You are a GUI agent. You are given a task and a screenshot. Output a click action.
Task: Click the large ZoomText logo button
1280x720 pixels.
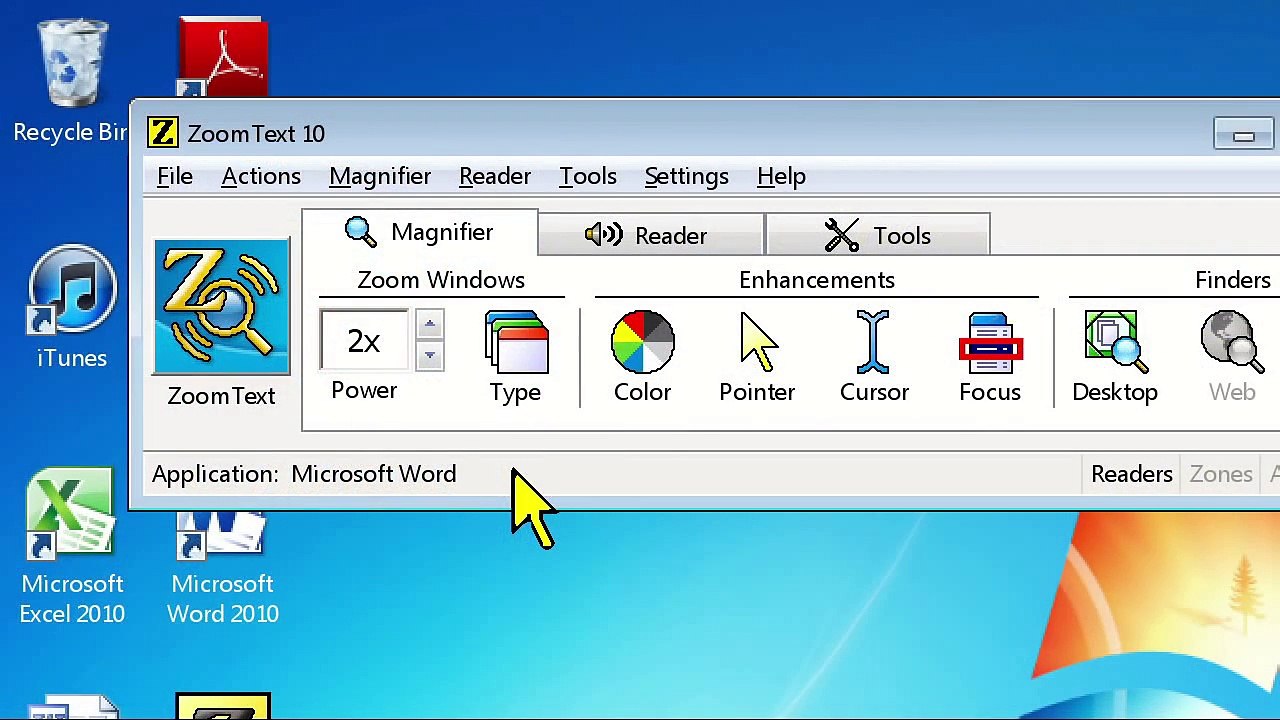tap(221, 307)
